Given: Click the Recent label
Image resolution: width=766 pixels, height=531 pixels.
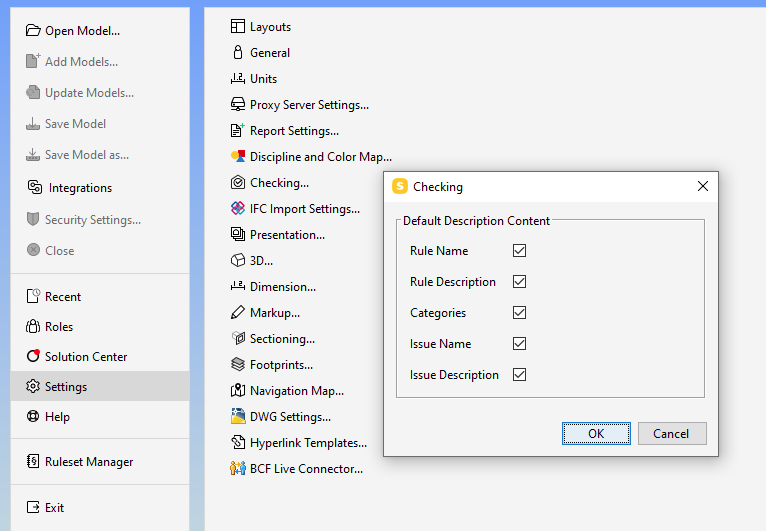Looking at the screenshot, I should tap(63, 297).
